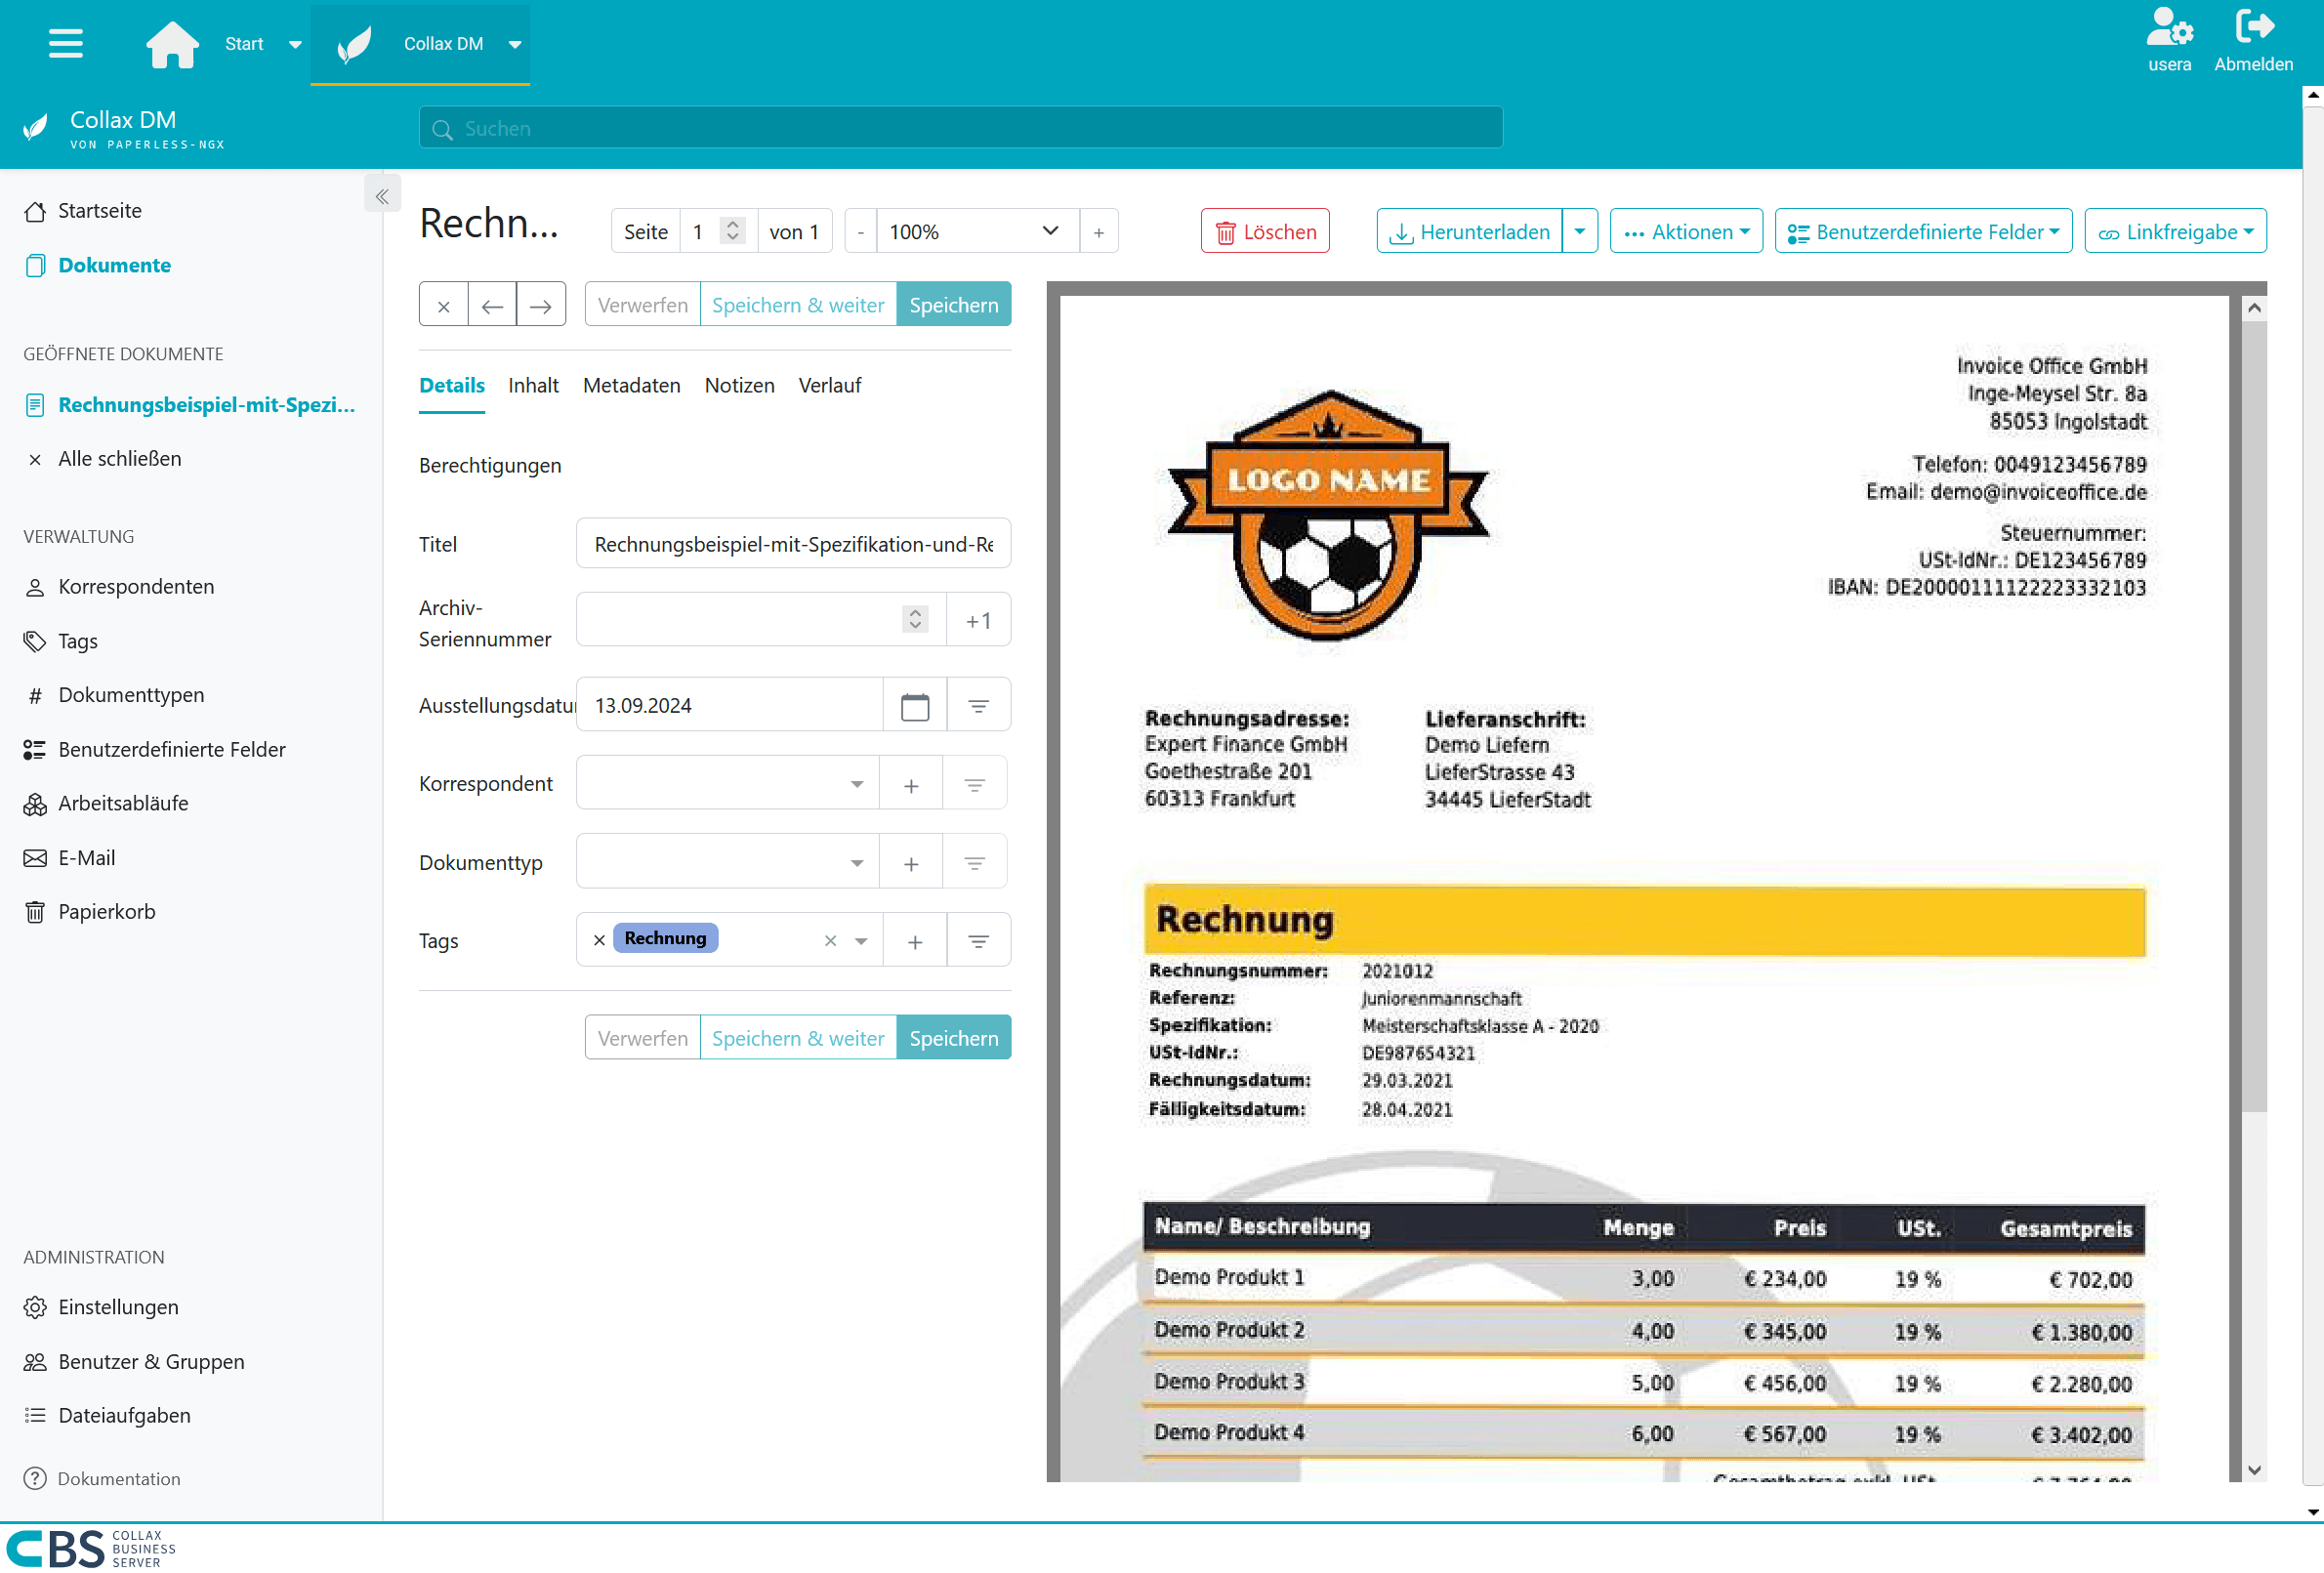Click the page number stepper
Image resolution: width=2324 pixels, height=1573 pixels.
pyautogui.click(x=733, y=232)
